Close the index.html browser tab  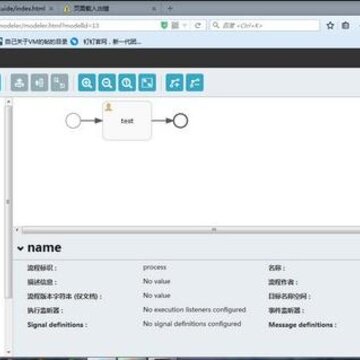coord(51,9)
